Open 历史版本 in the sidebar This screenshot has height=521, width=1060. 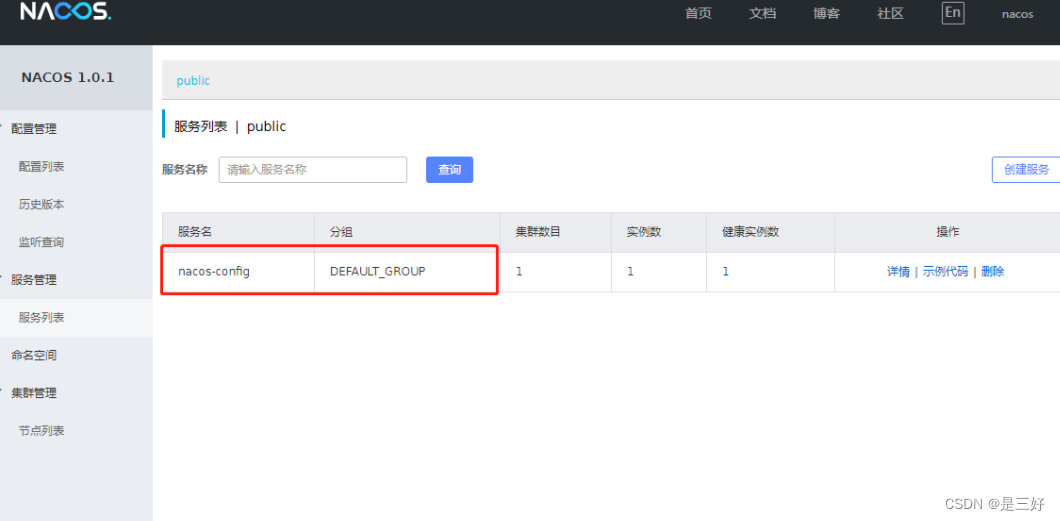pyautogui.click(x=41, y=205)
